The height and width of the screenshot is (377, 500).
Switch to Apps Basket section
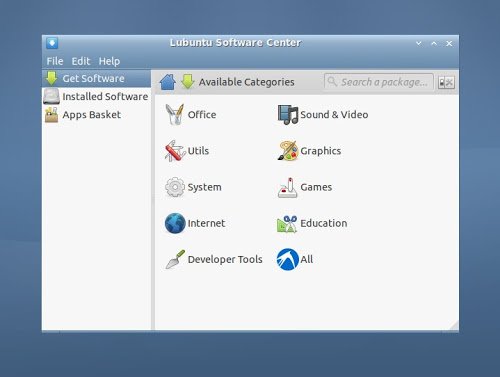click(x=97, y=115)
